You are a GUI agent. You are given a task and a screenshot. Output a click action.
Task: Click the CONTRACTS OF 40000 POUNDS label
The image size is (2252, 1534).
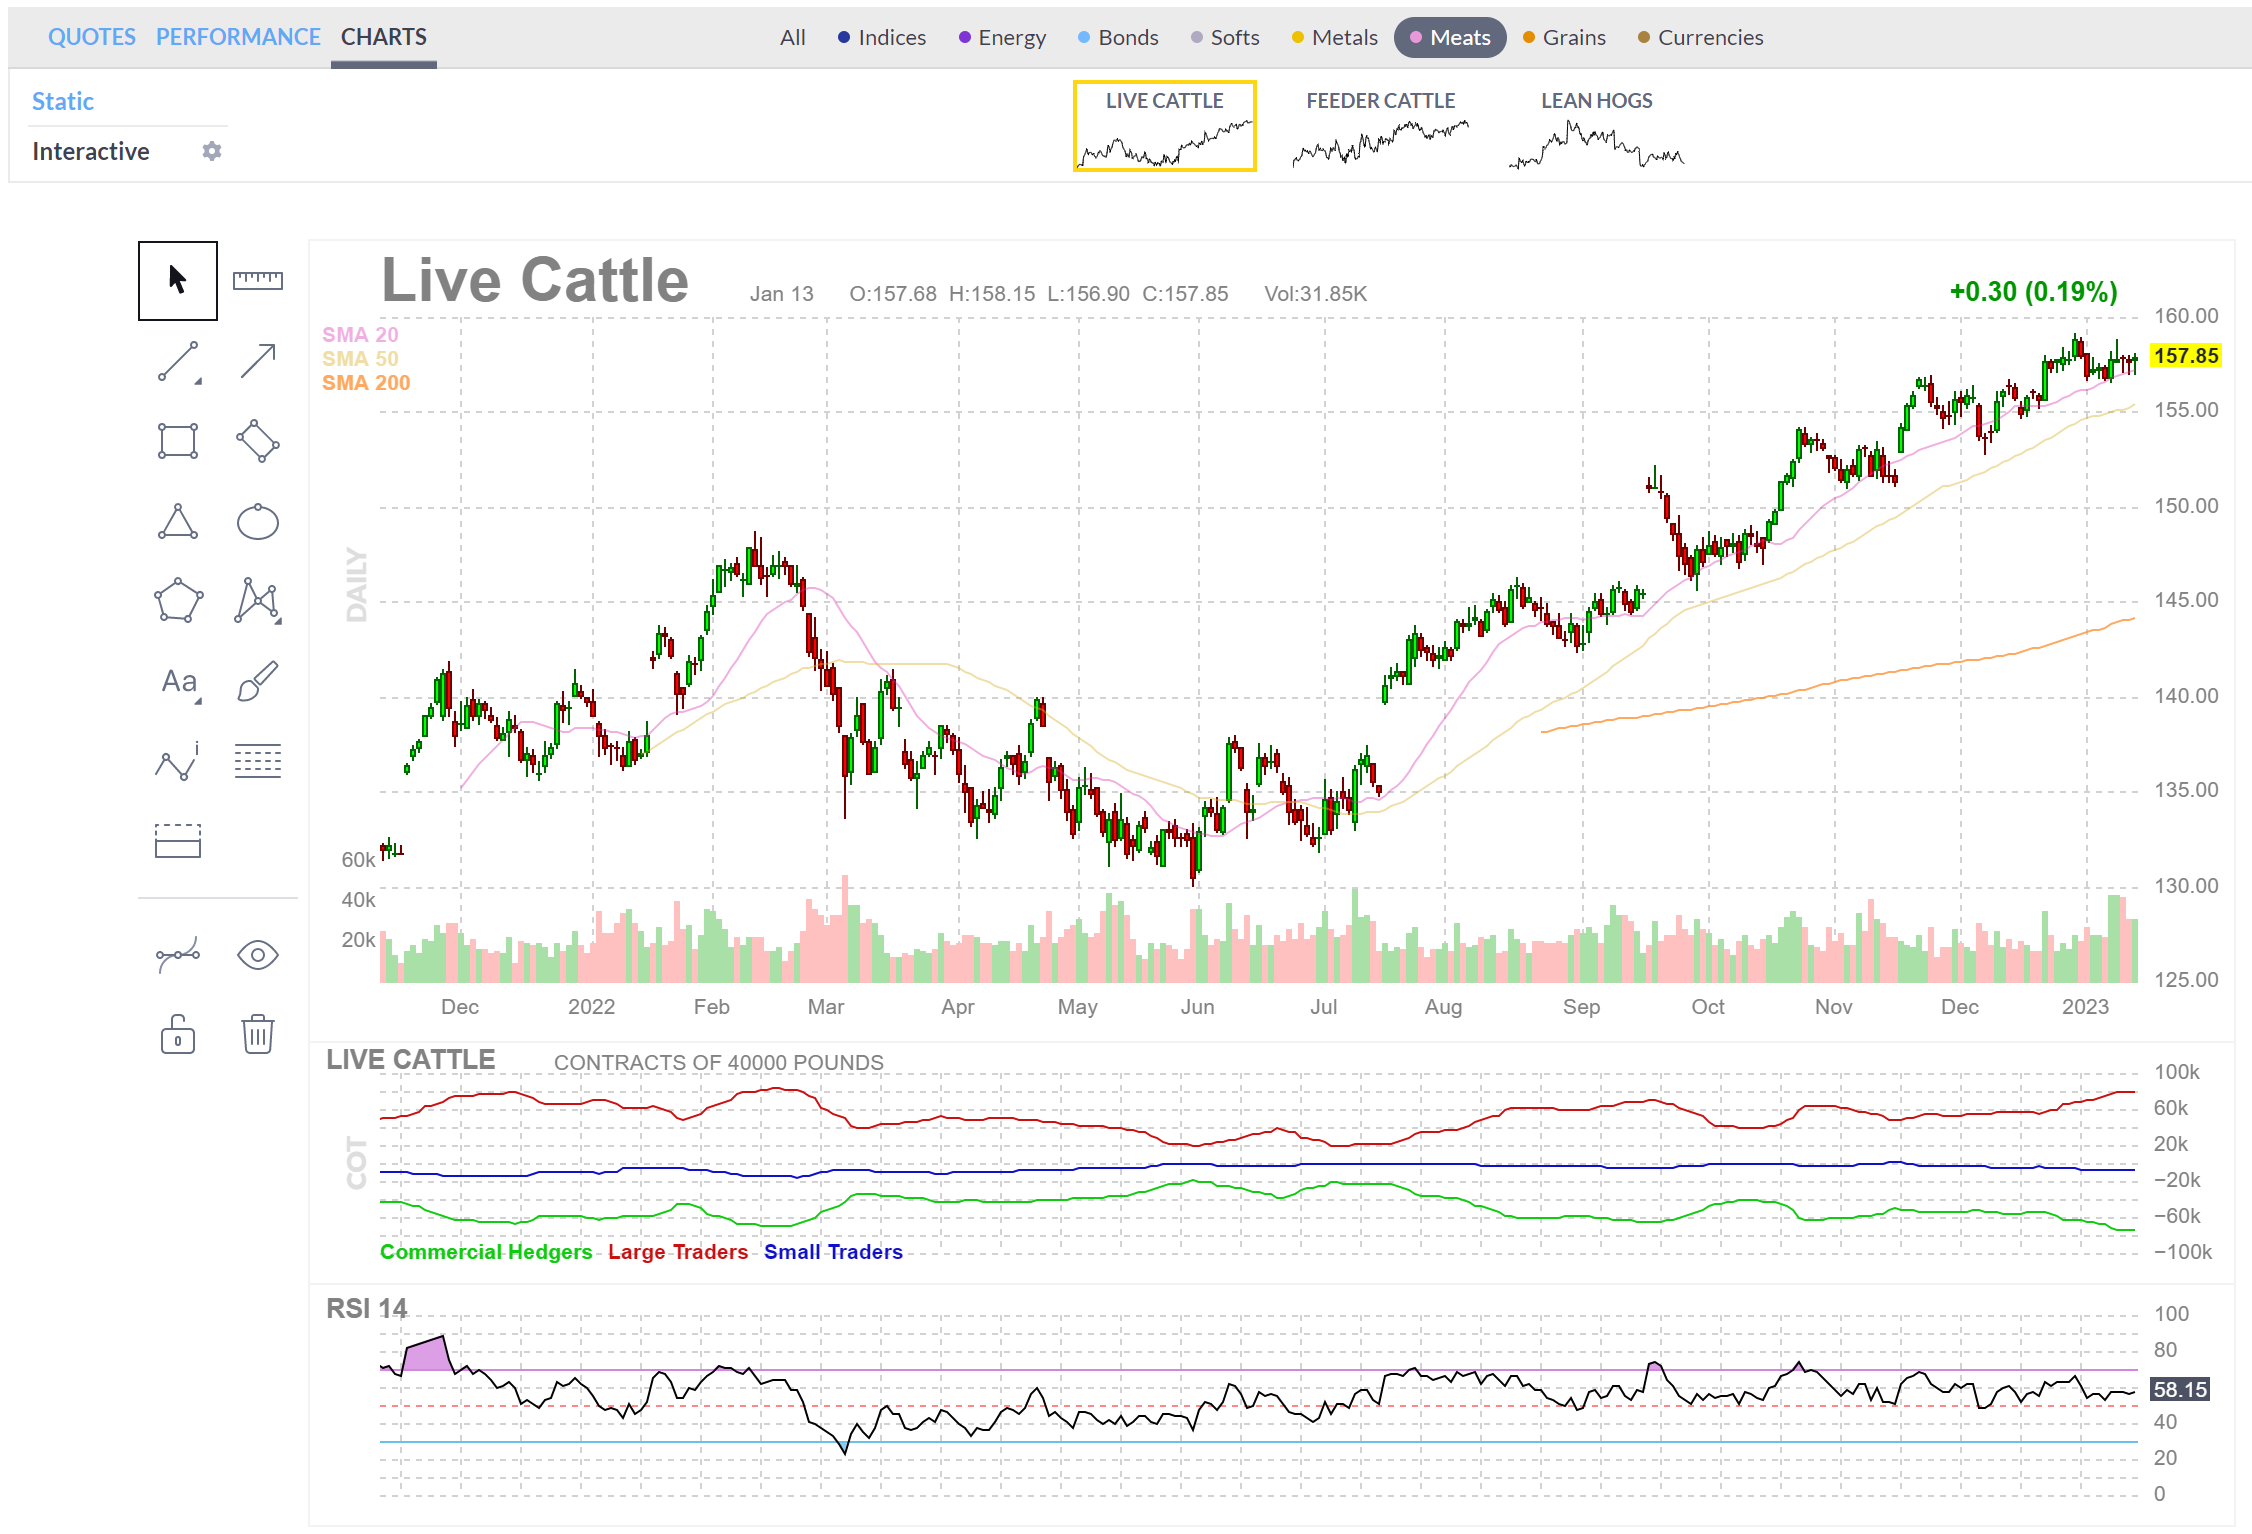pos(719,1062)
